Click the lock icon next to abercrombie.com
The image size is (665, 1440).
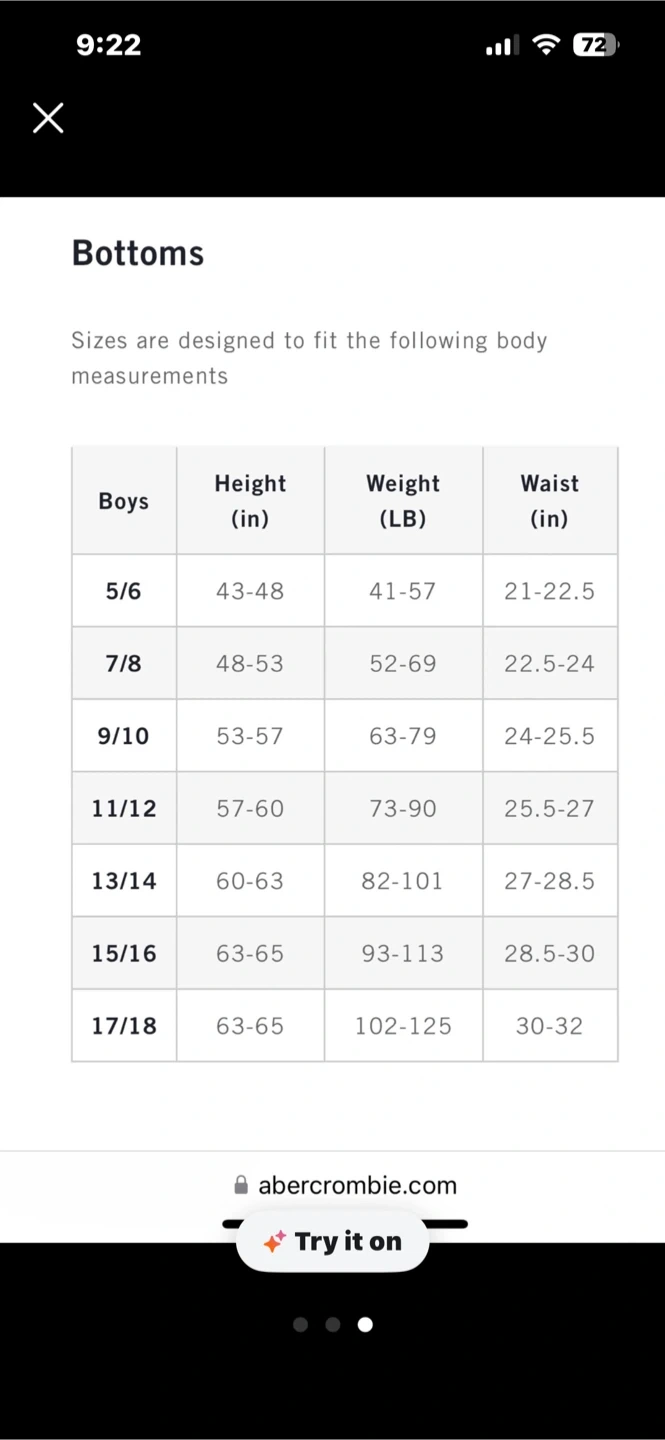coord(241,1185)
